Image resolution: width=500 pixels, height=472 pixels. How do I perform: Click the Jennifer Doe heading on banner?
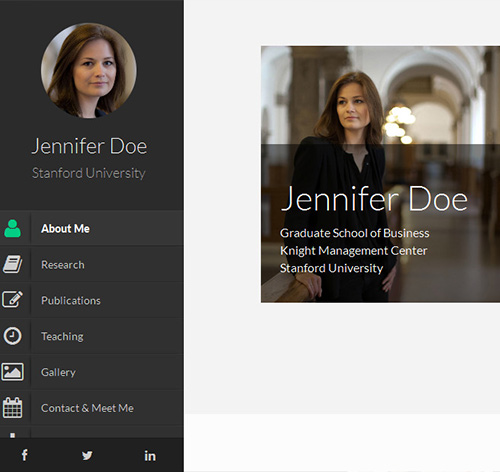point(374,199)
